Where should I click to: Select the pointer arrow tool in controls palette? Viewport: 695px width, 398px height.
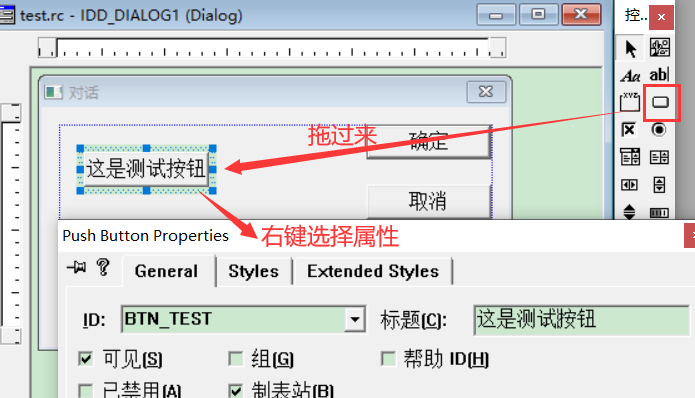(630, 48)
